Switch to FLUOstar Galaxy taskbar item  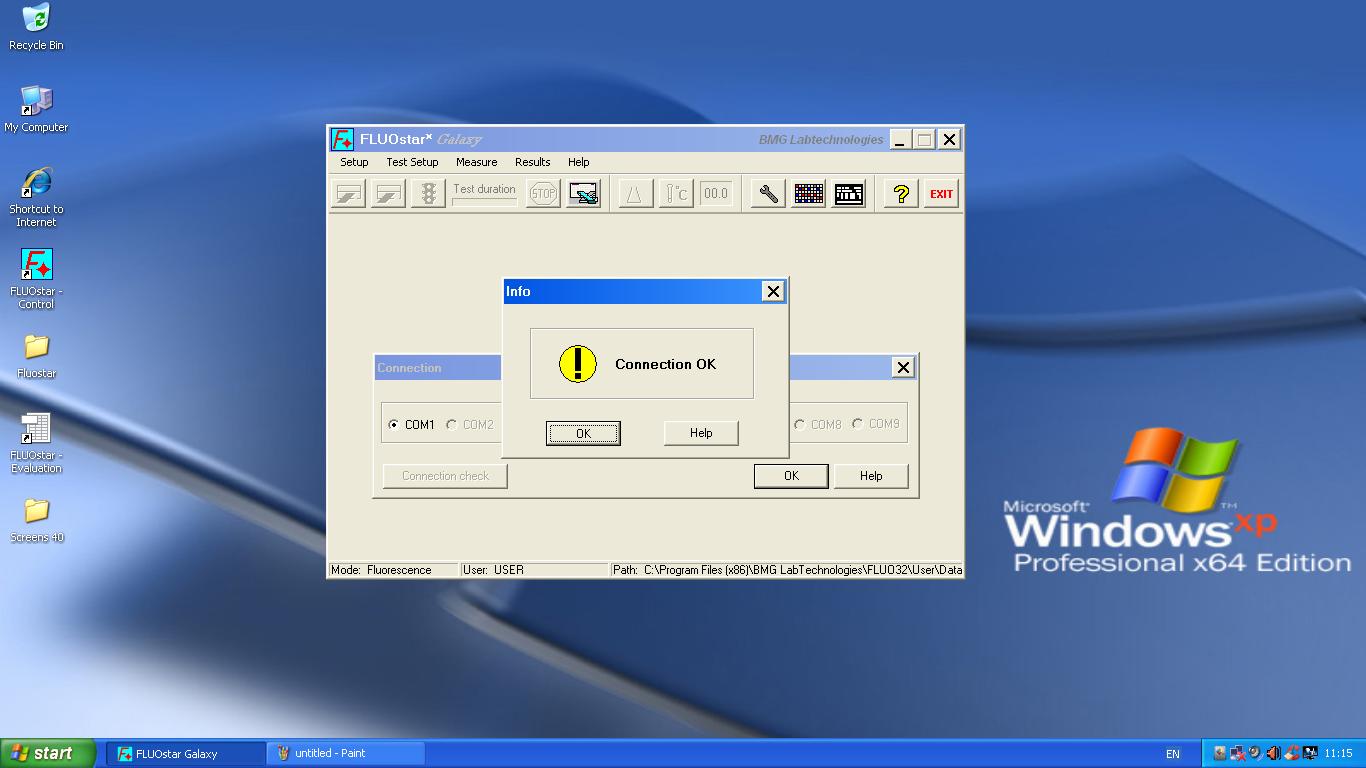[x=186, y=753]
